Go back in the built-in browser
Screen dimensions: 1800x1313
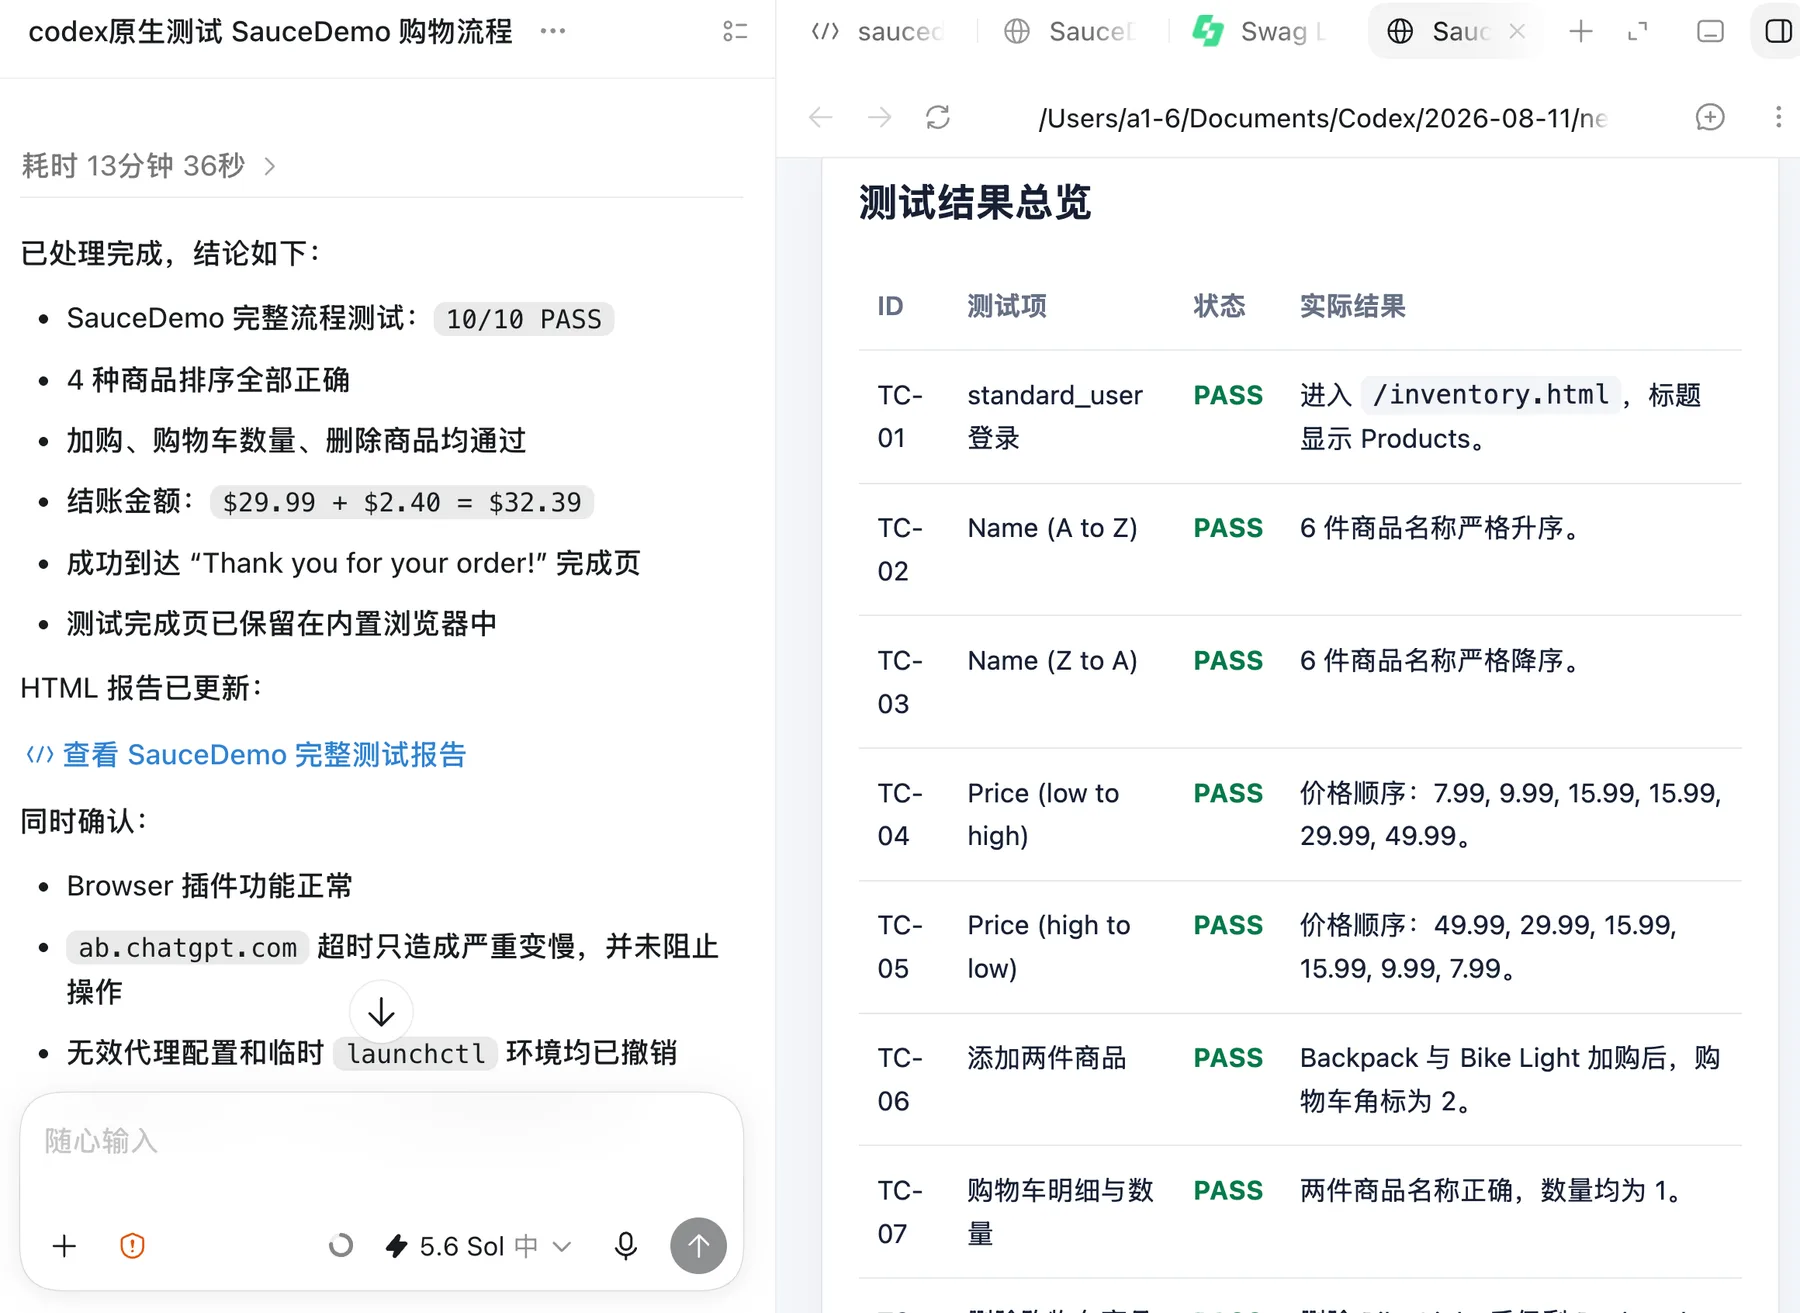(821, 118)
